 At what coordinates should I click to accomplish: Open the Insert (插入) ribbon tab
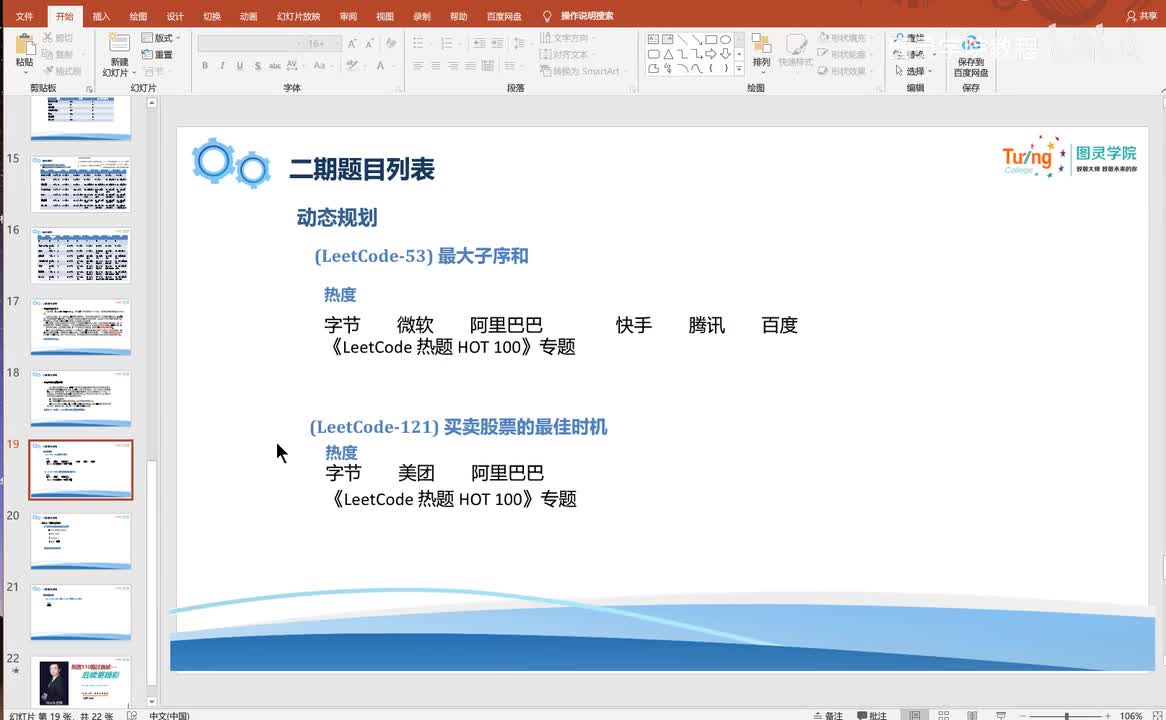(101, 16)
